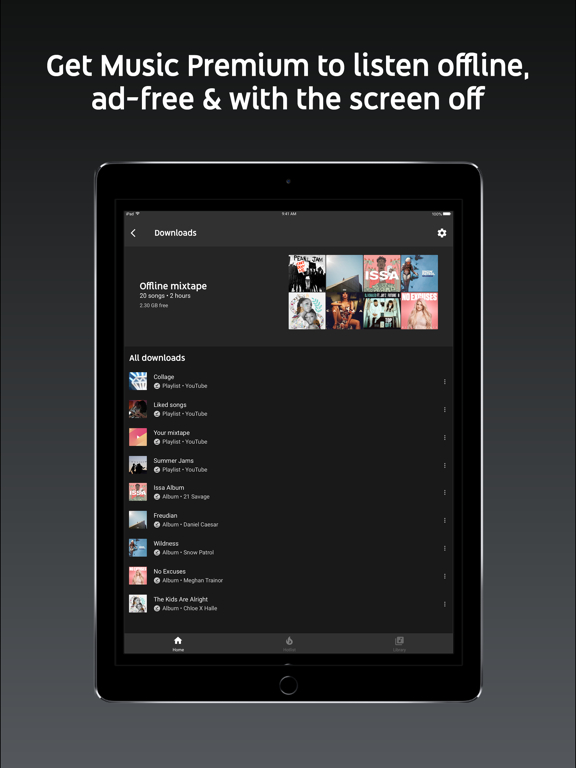Select the 'Issa Album' title text
Viewport: 576px width, 768px height.
tap(169, 488)
